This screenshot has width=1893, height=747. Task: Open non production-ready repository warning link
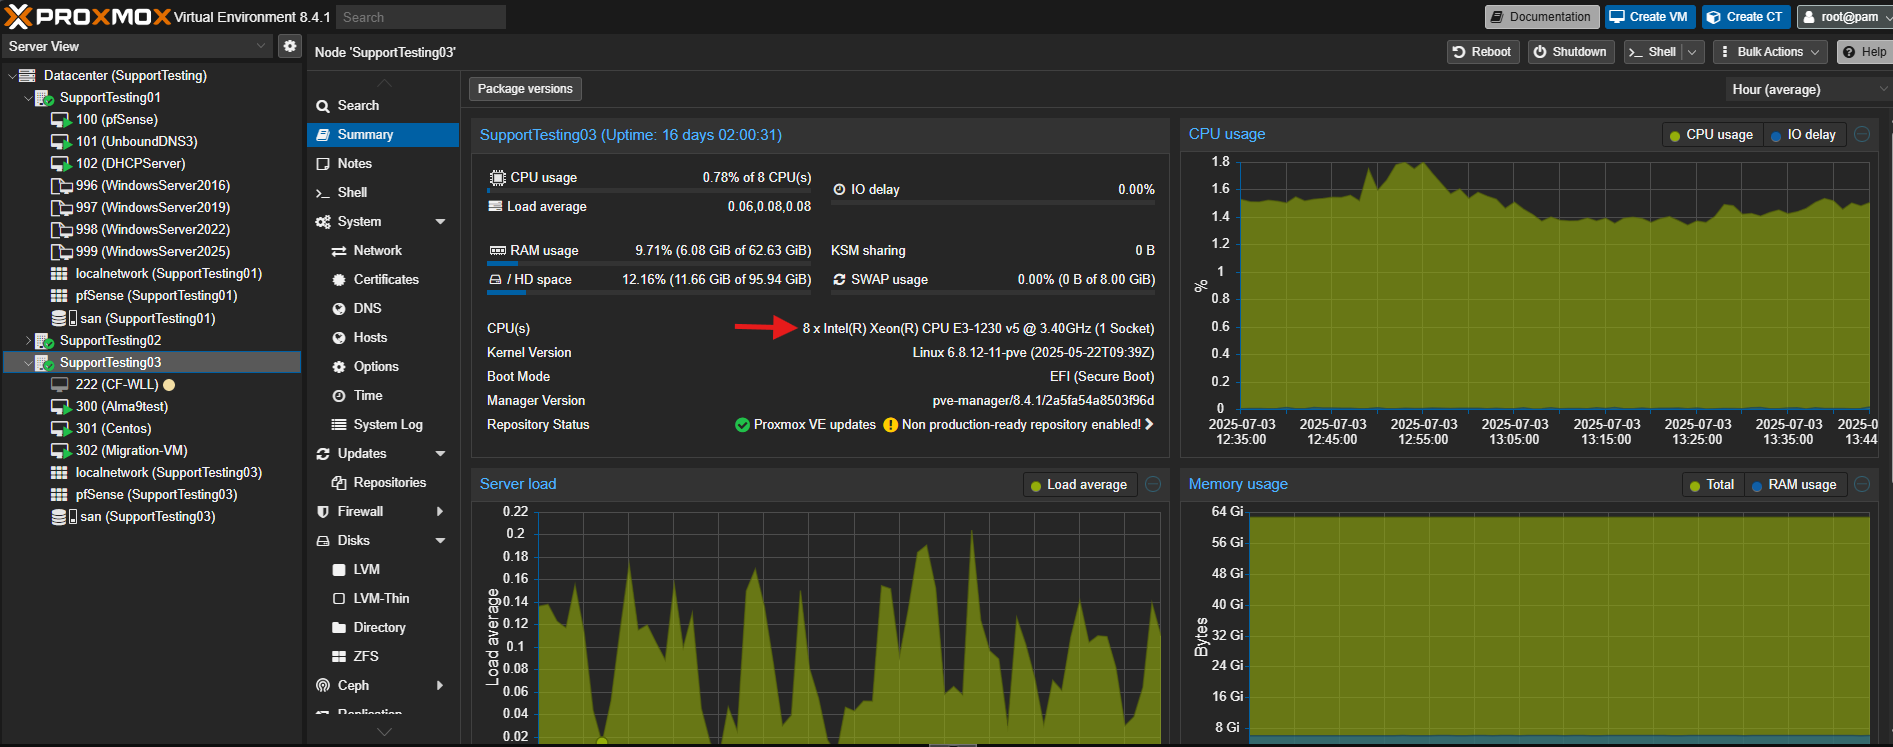[1019, 425]
